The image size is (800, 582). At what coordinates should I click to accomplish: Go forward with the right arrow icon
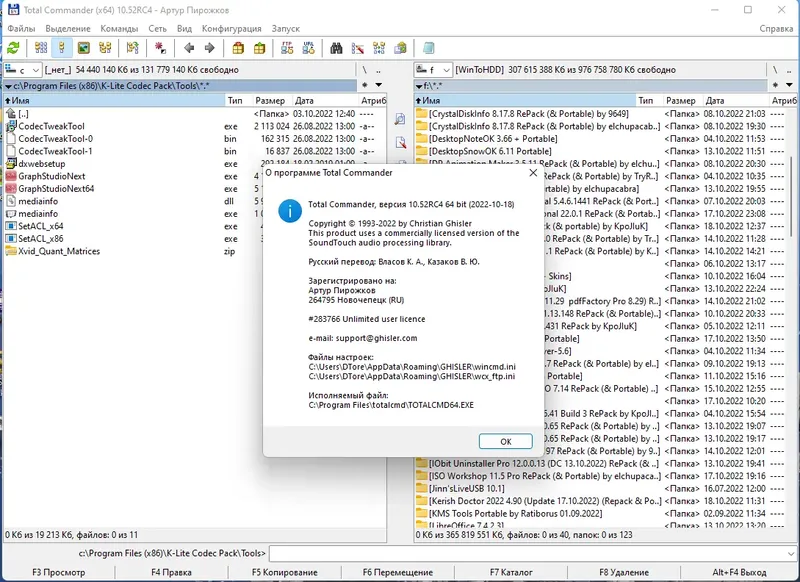click(x=210, y=48)
